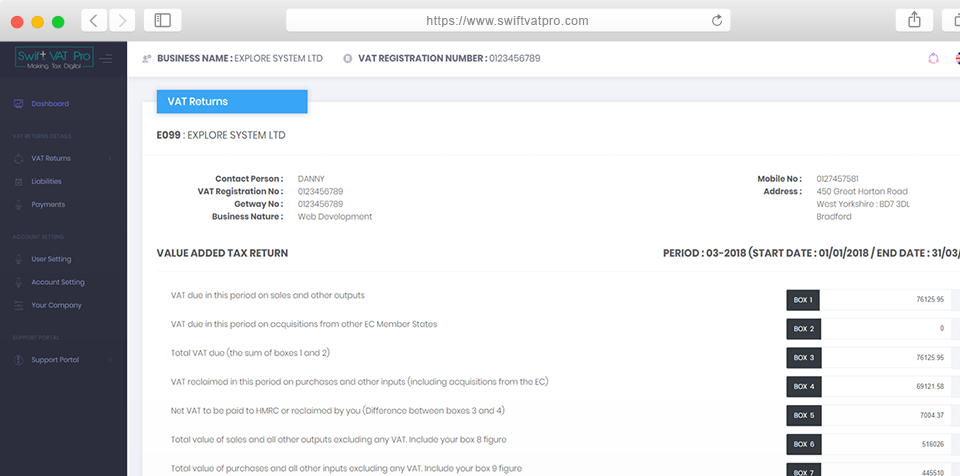This screenshot has height=476, width=960.
Task: Click the Dashboard monitor icon in sidebar
Action: (x=18, y=104)
